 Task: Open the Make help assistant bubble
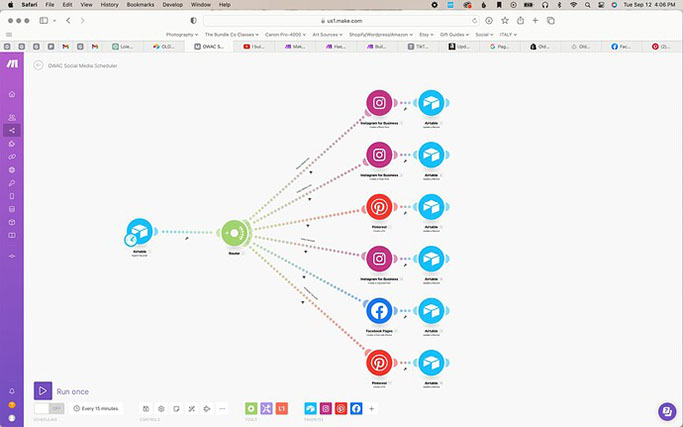coord(667,411)
